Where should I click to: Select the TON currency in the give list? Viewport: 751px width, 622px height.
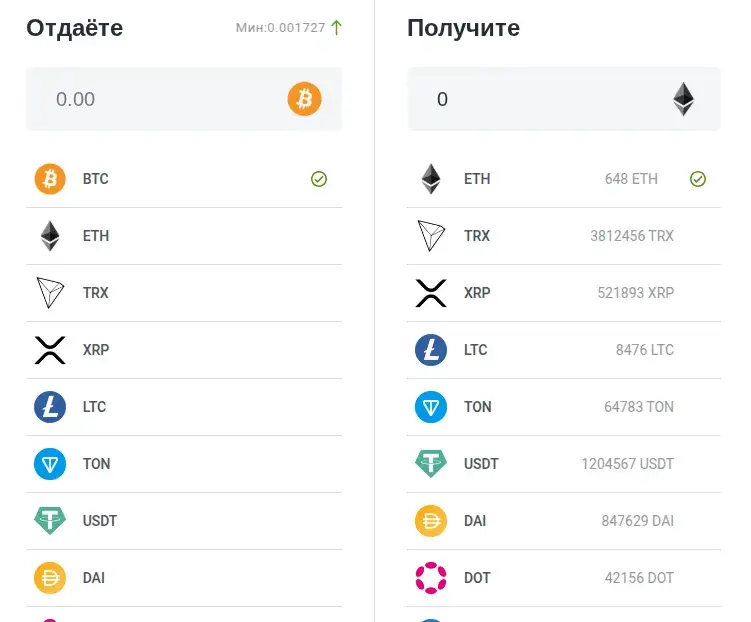point(184,464)
